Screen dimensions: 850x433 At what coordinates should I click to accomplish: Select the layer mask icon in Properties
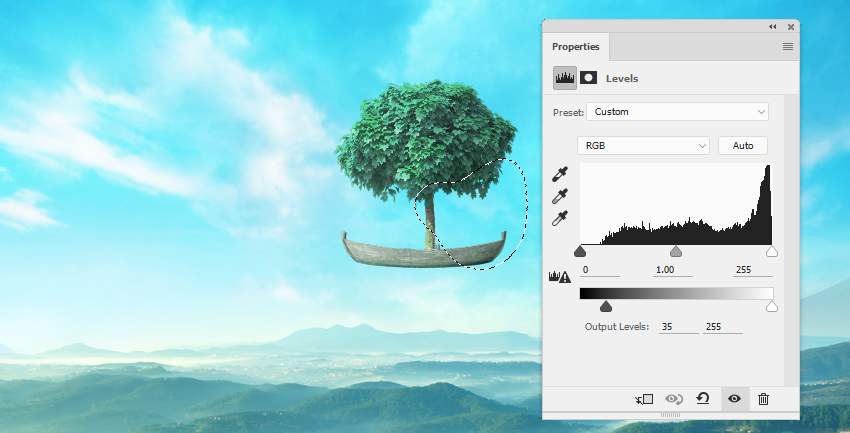click(588, 78)
